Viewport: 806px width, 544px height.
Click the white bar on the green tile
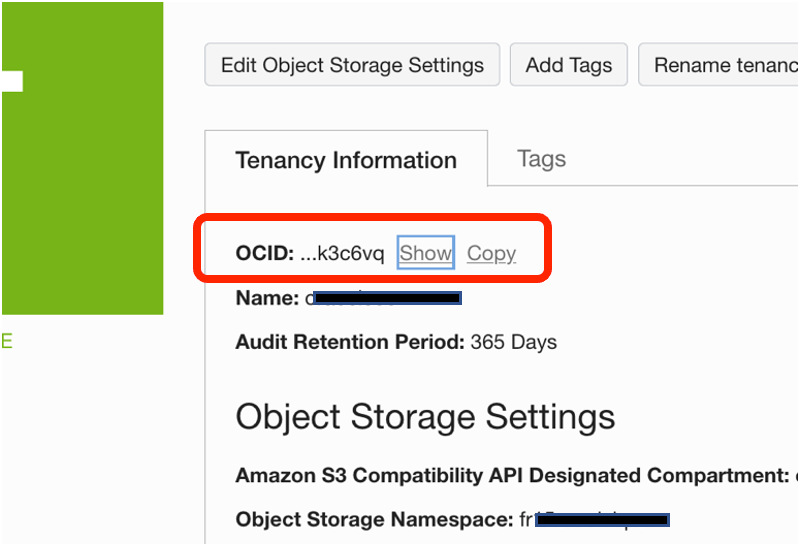tap(12, 80)
